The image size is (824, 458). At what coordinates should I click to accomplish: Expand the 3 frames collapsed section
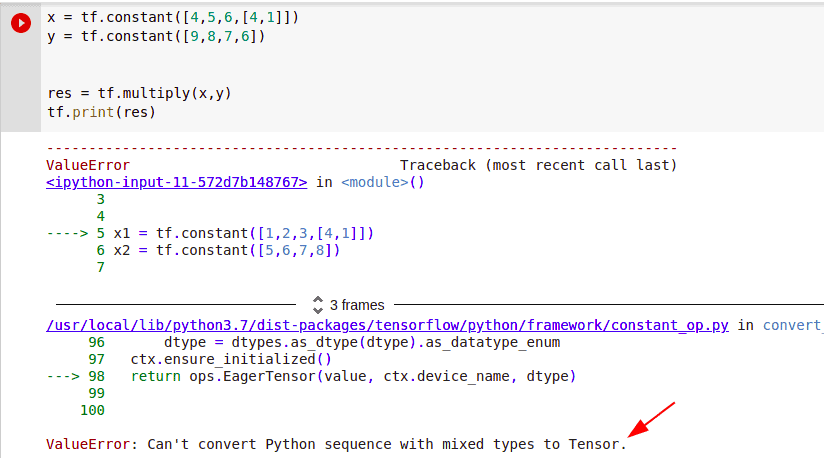tap(349, 305)
